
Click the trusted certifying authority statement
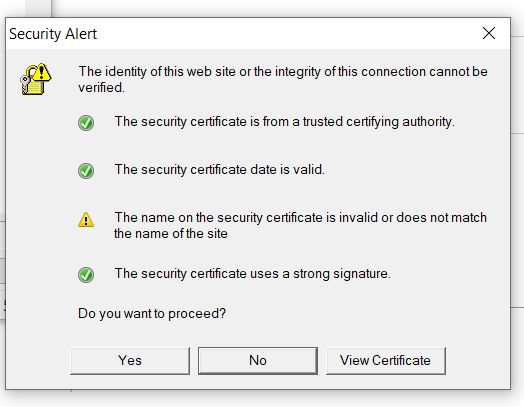click(284, 122)
